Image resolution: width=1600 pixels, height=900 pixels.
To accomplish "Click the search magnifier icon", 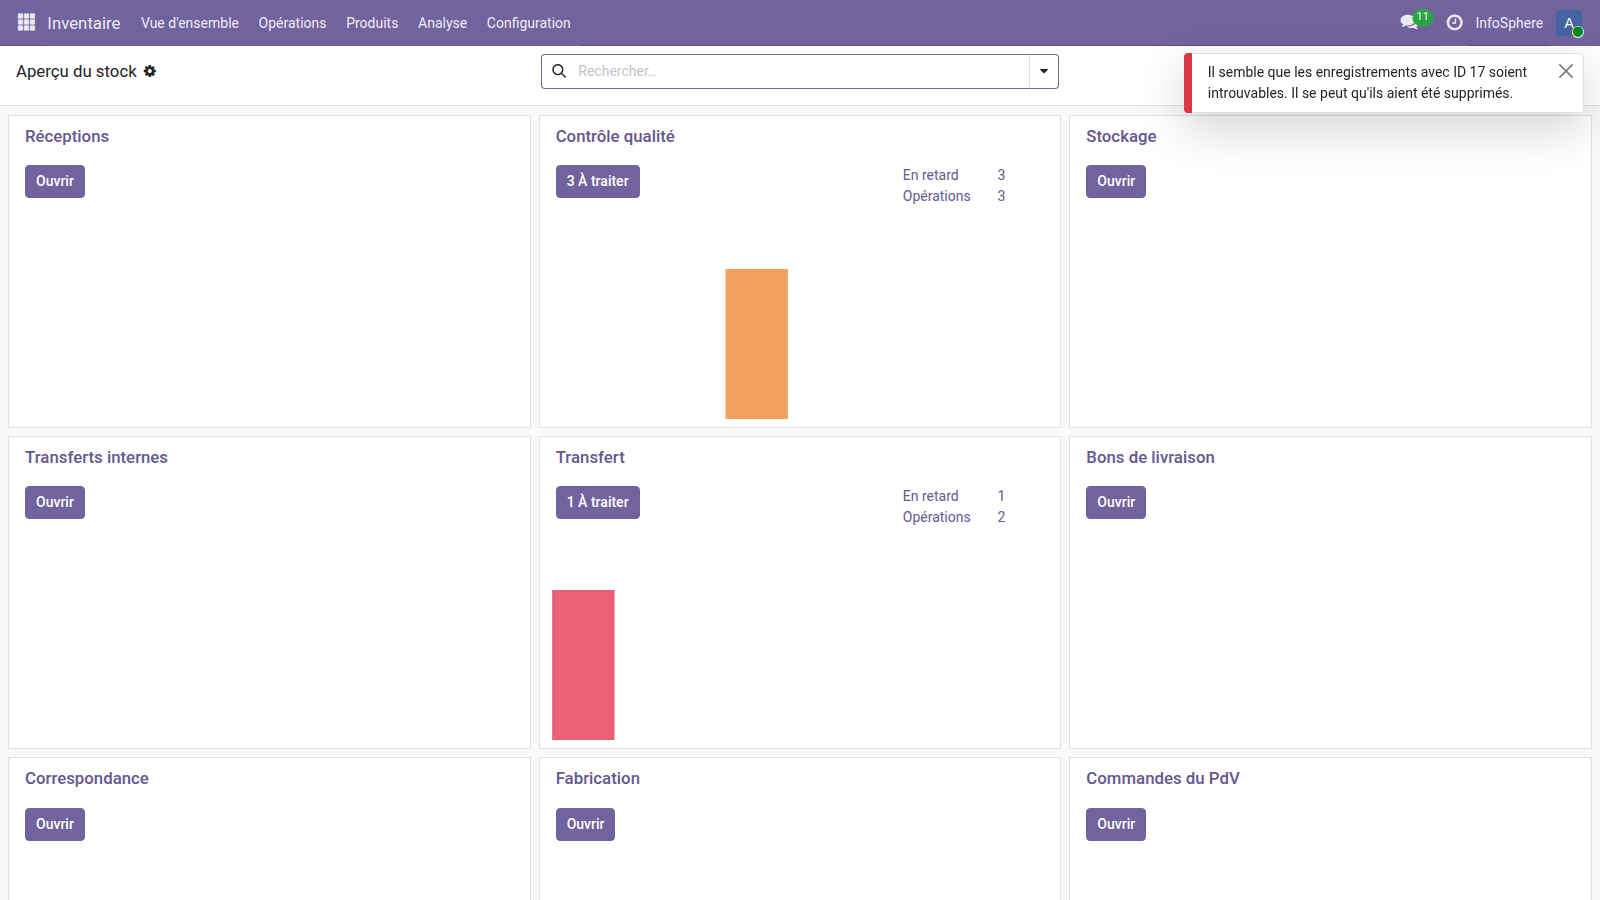I will 559,71.
